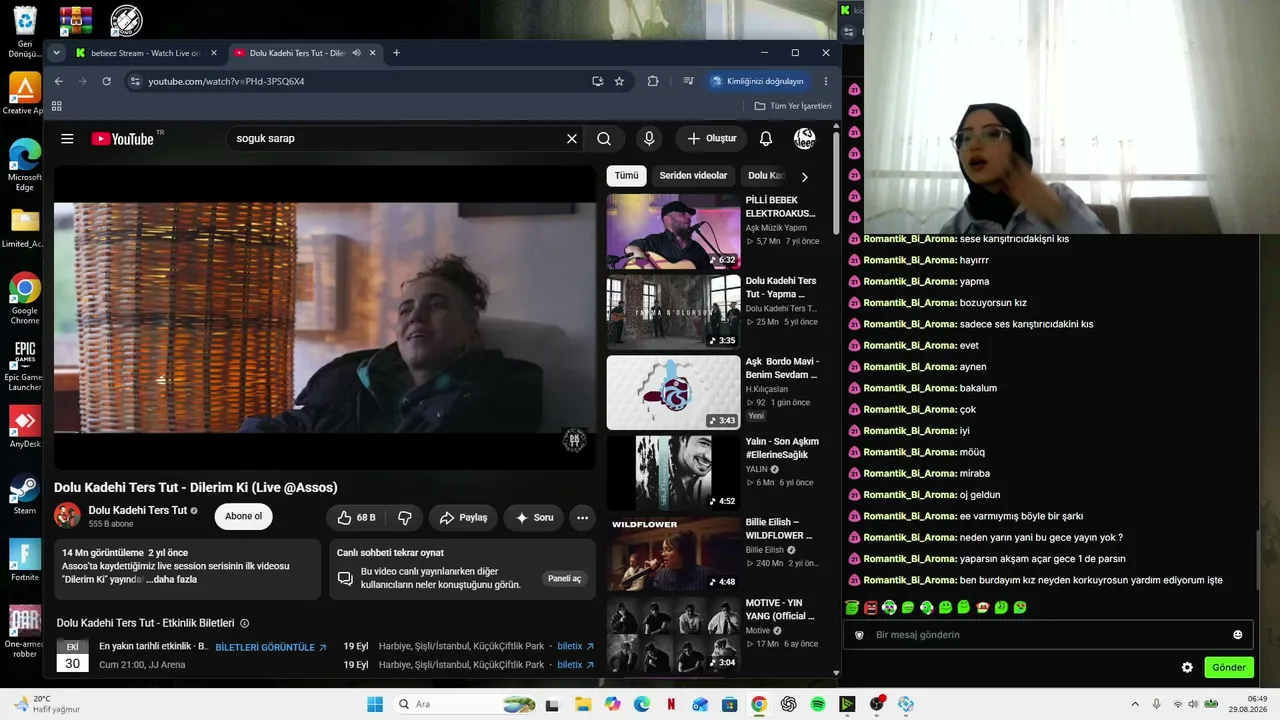Open Netflix from the taskbar
Screen dimensions: 1280x720
click(671, 704)
